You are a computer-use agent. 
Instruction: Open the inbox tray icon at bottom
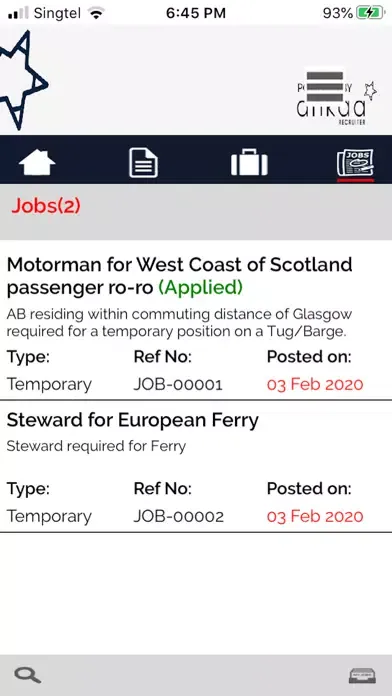pos(362,676)
